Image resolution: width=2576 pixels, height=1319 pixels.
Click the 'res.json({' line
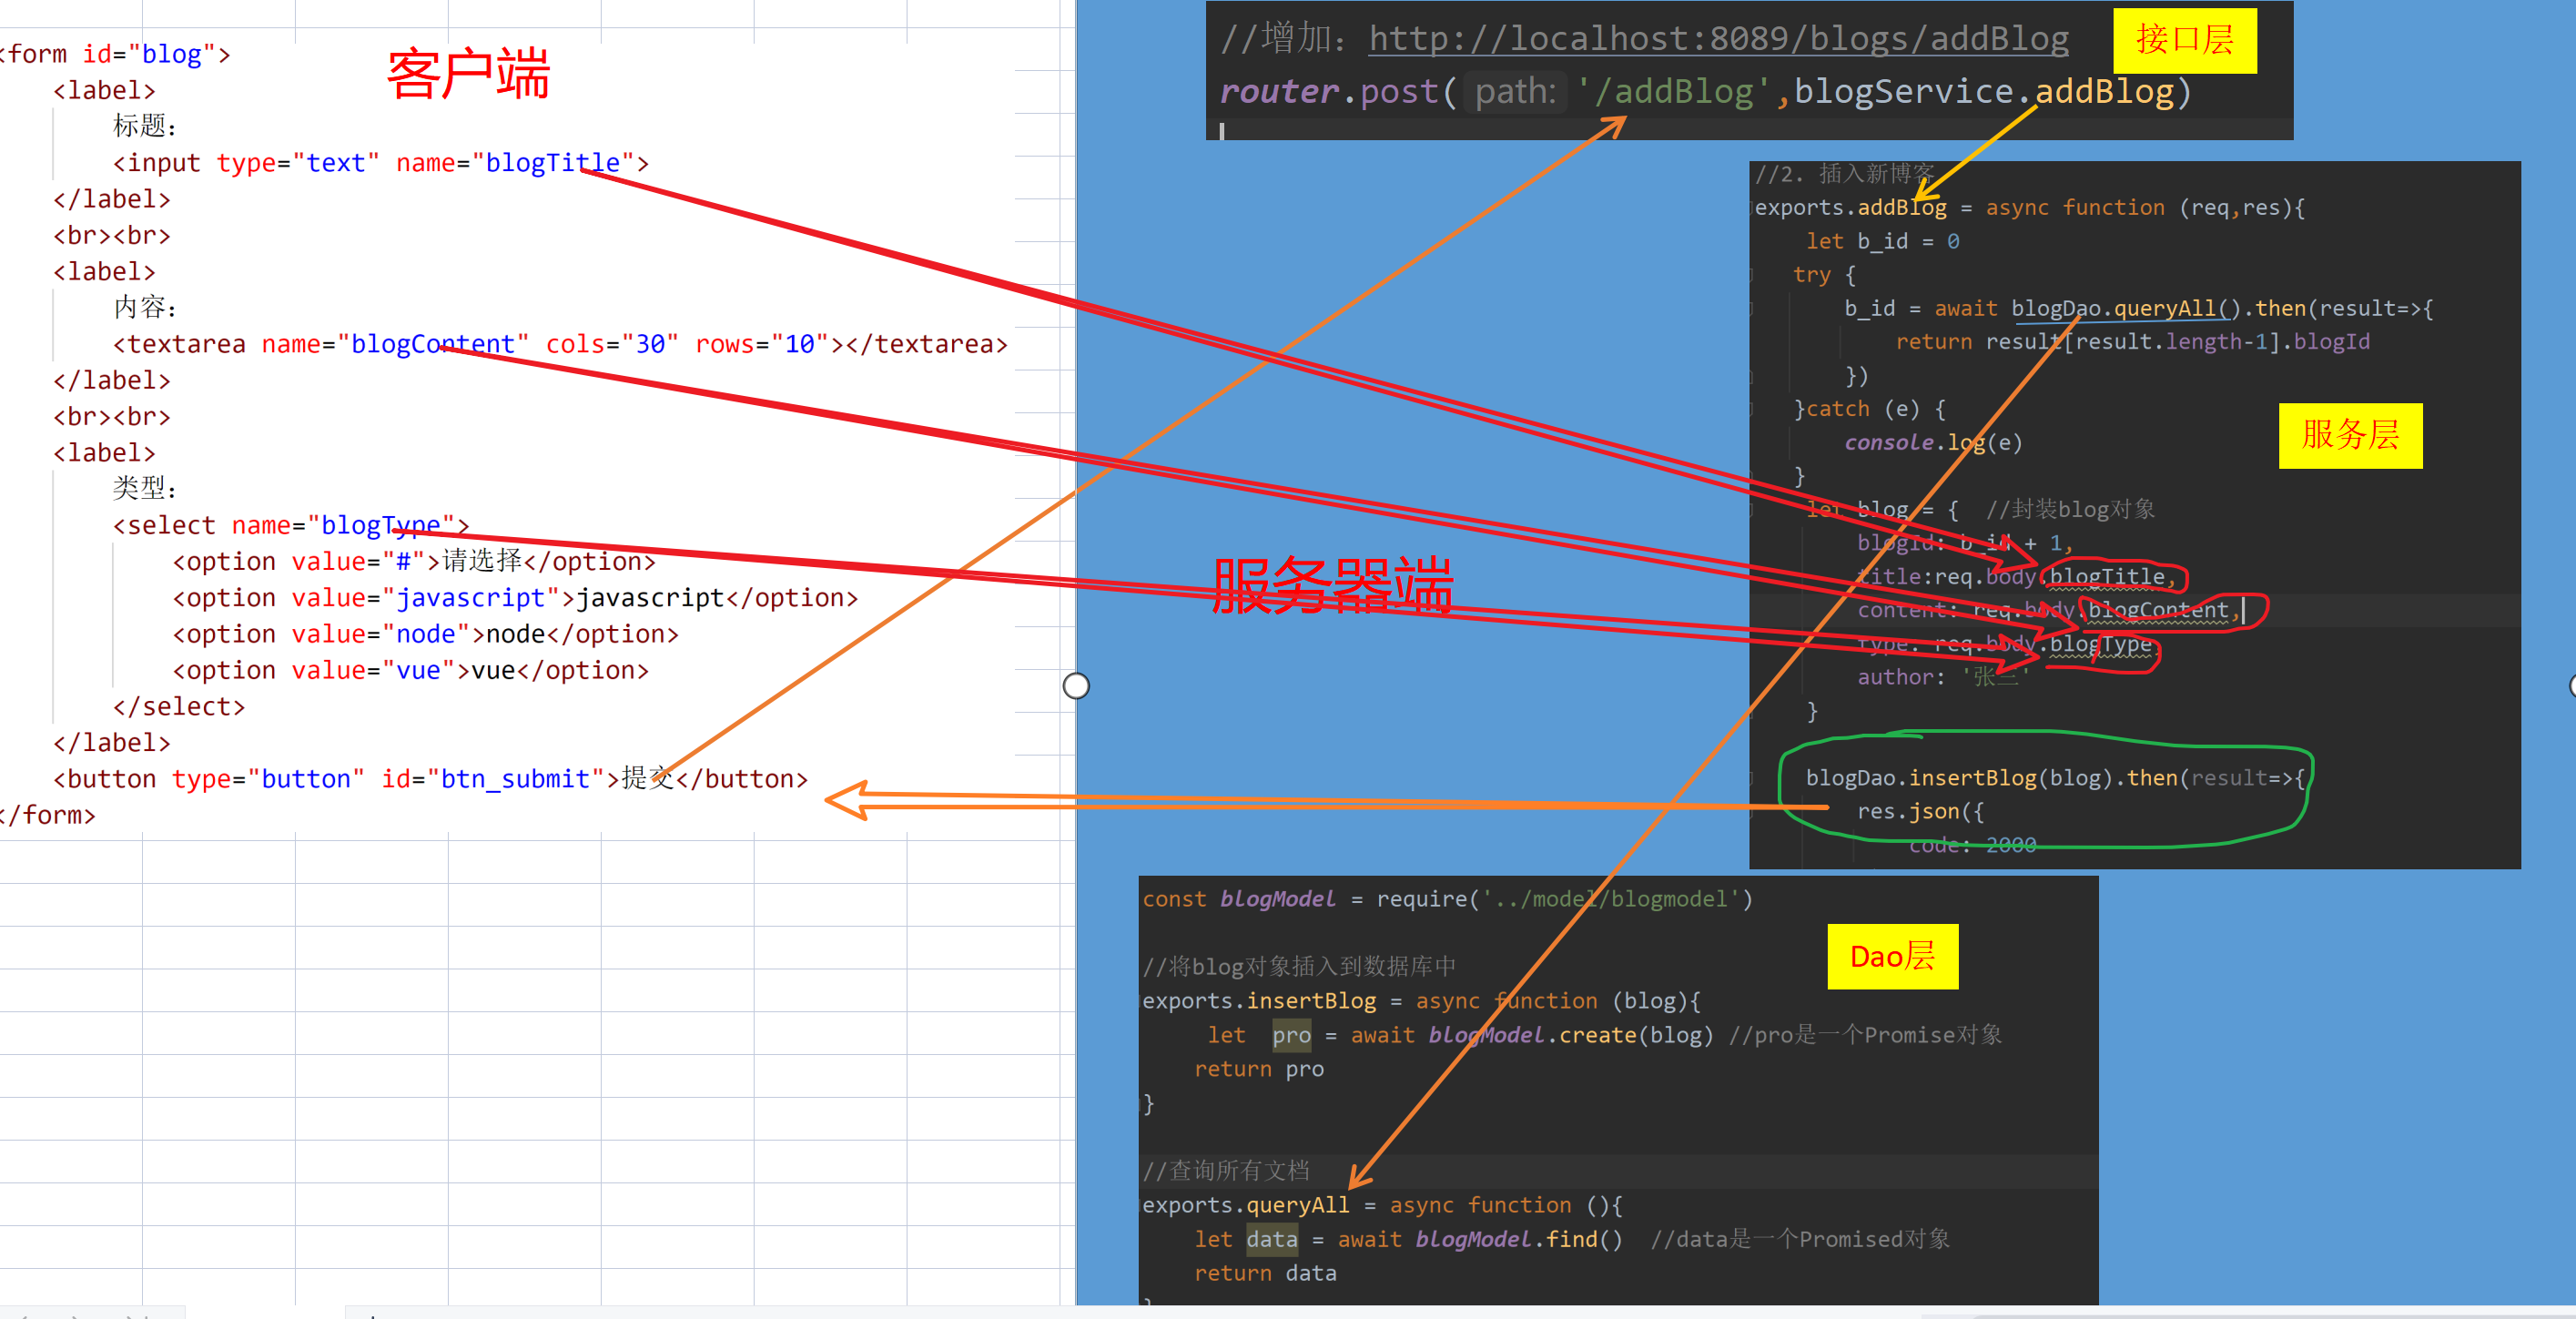[1920, 811]
